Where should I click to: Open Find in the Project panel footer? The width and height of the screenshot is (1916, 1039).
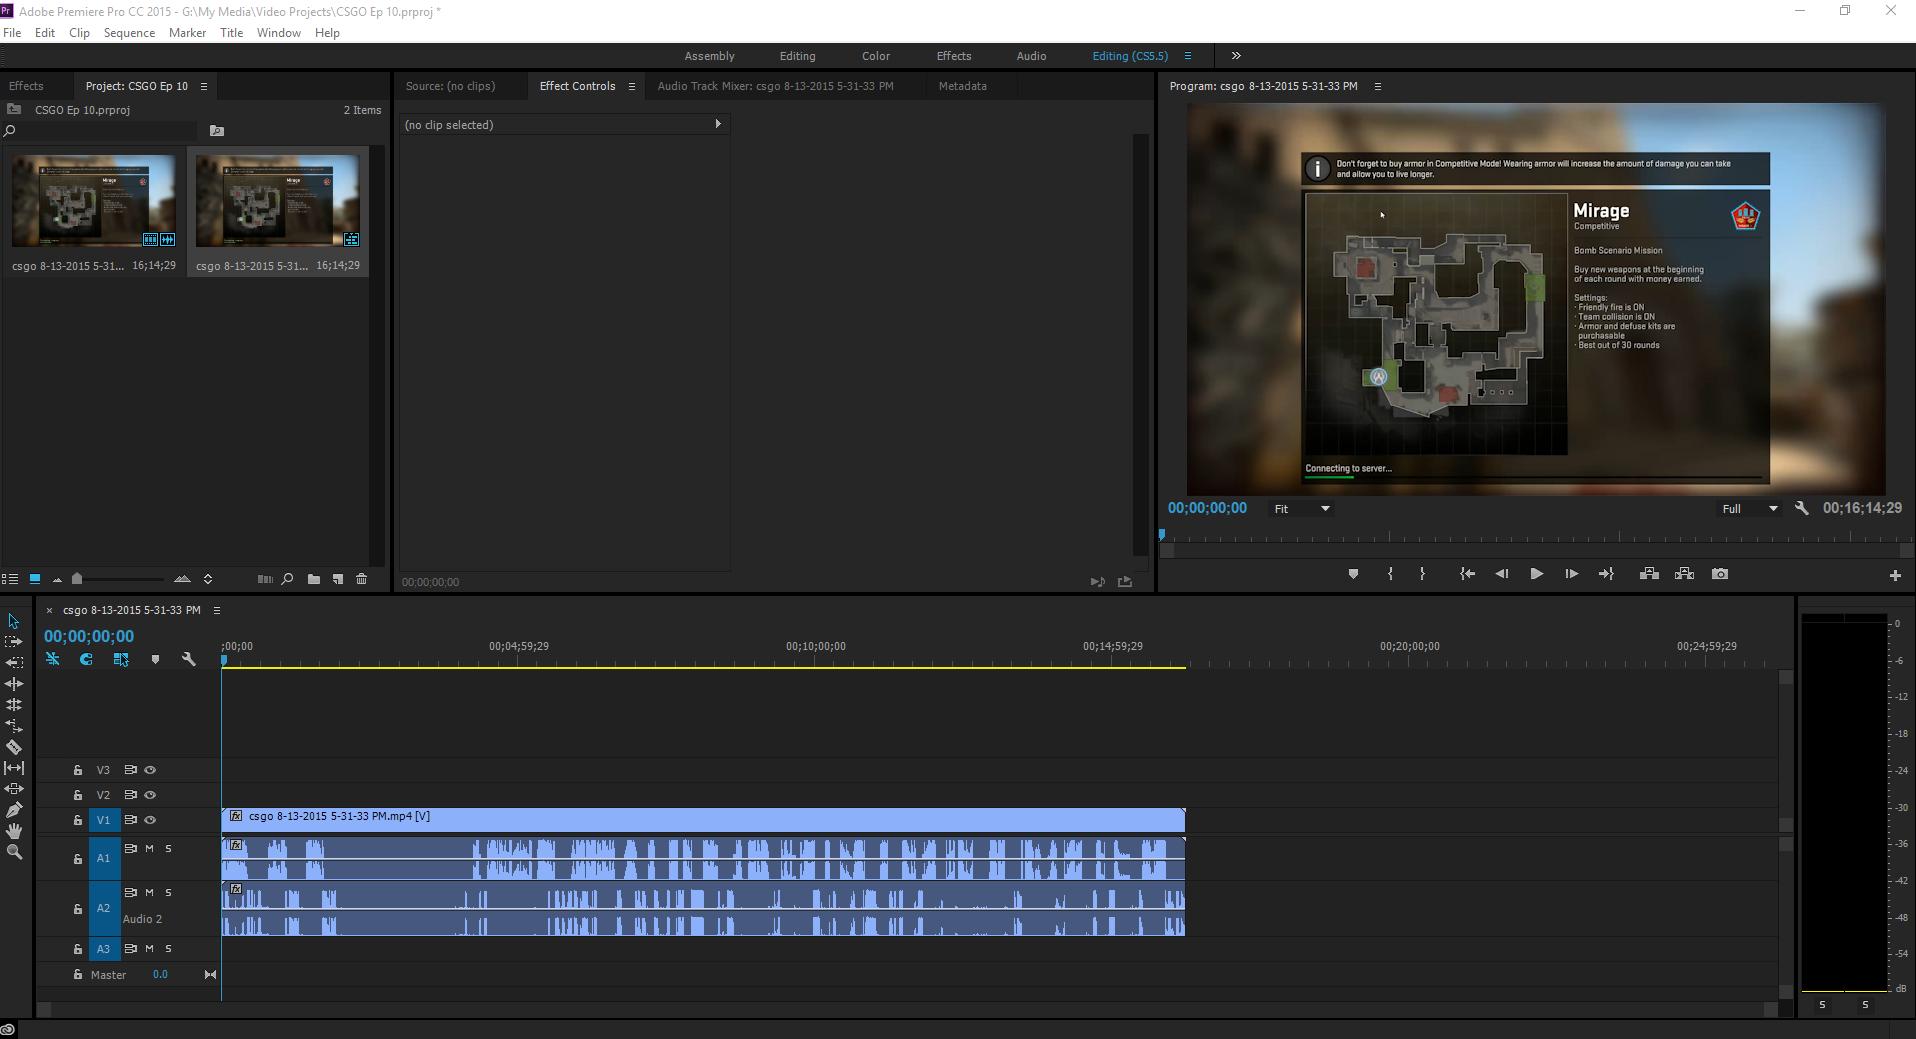[x=288, y=579]
